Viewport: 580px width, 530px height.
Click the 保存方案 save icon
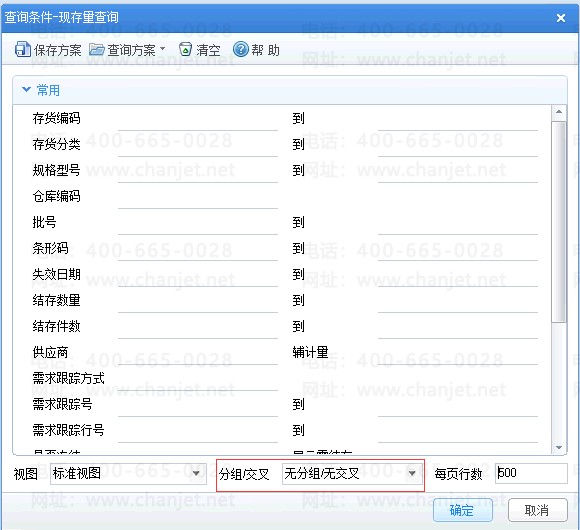(x=22, y=49)
